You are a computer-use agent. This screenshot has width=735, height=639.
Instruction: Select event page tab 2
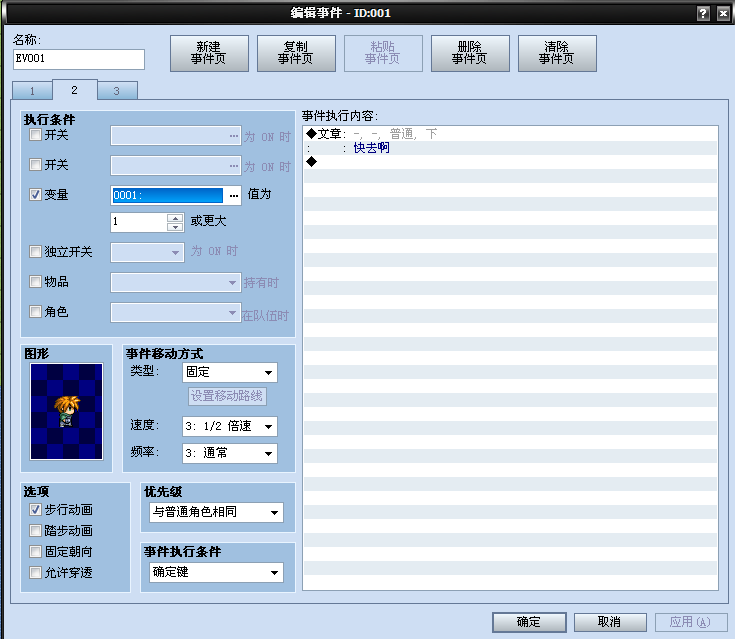[75, 90]
